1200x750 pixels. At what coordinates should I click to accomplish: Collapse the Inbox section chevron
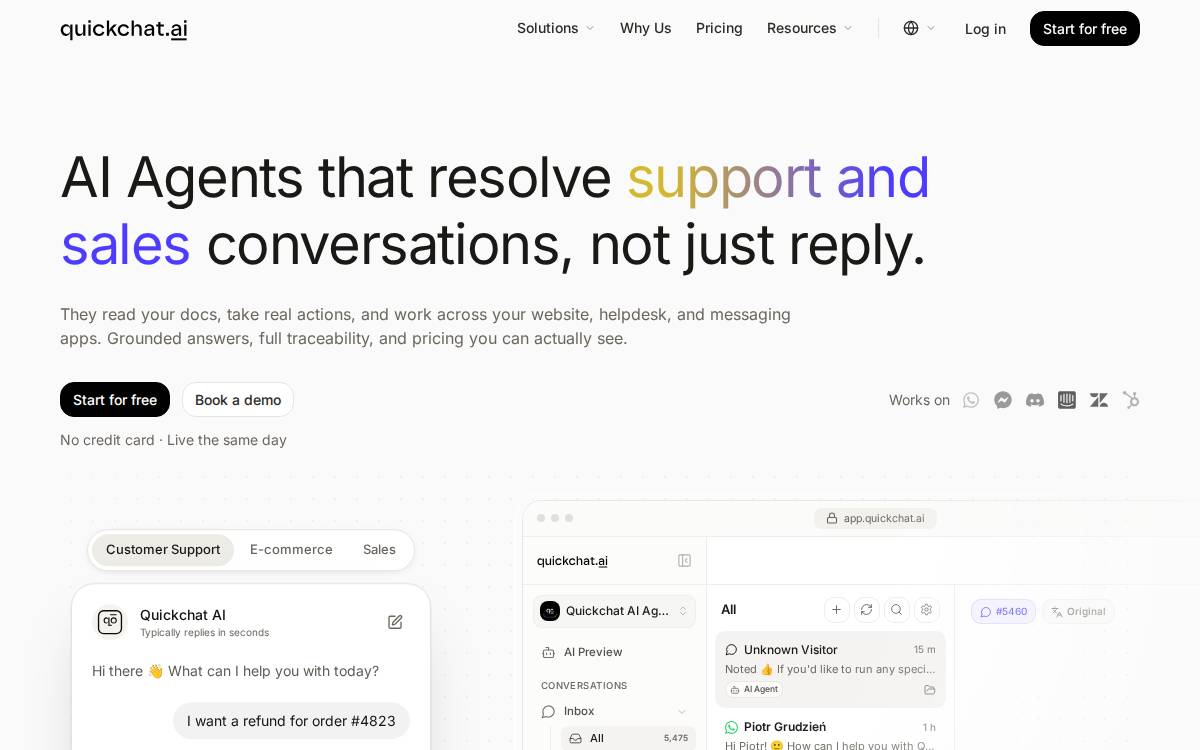682,712
